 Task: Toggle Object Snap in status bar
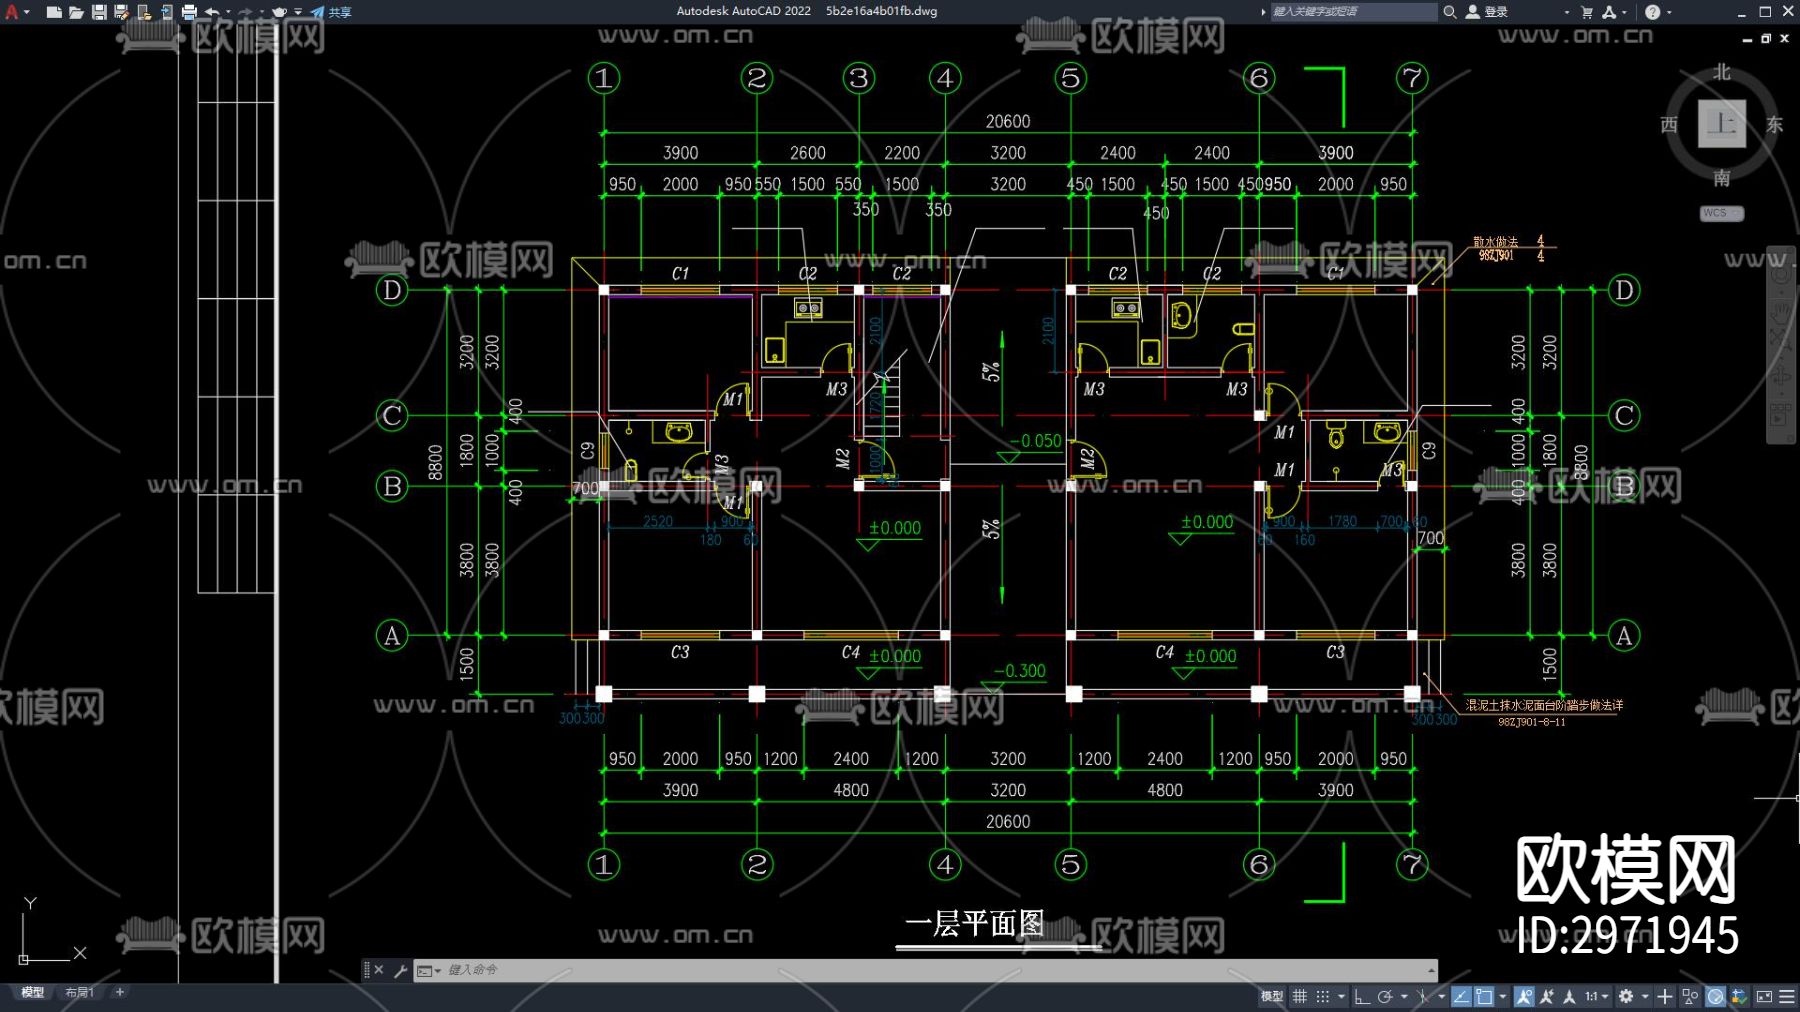[x=1483, y=996]
